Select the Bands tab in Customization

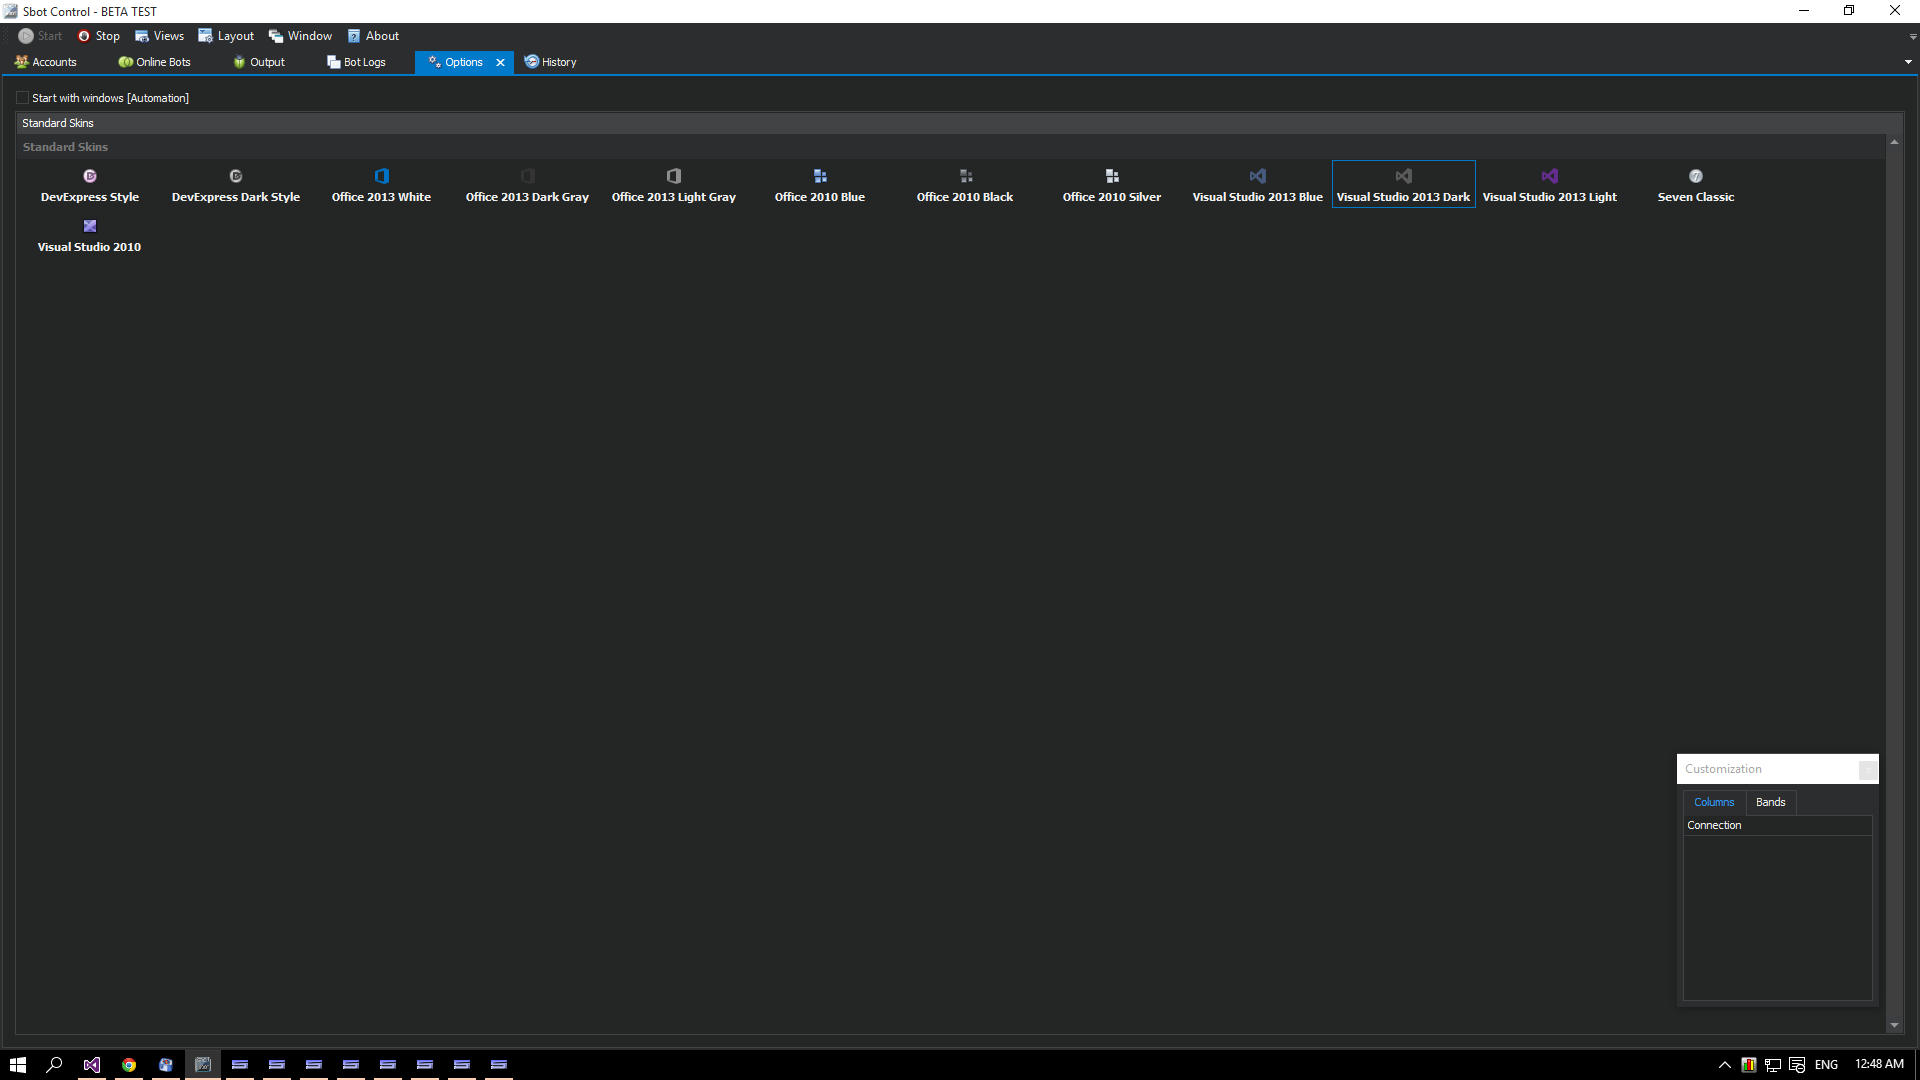point(1770,802)
